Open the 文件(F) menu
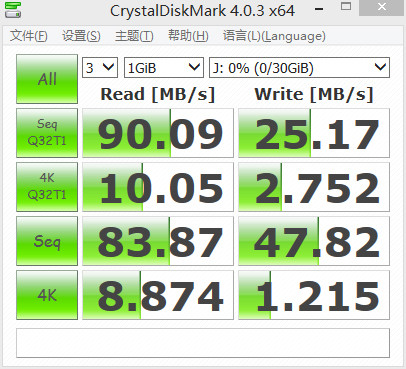This screenshot has height=369, width=406. click(x=29, y=36)
